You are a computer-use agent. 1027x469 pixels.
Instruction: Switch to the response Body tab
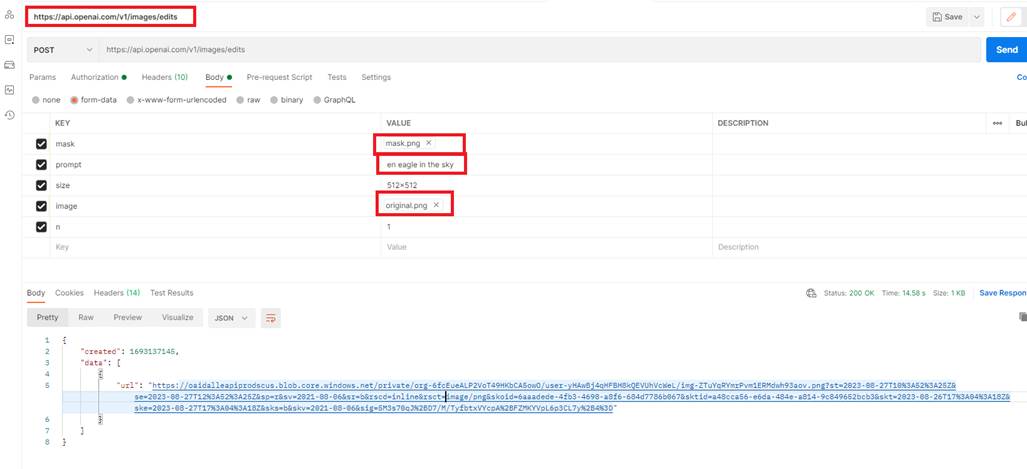tap(36, 293)
